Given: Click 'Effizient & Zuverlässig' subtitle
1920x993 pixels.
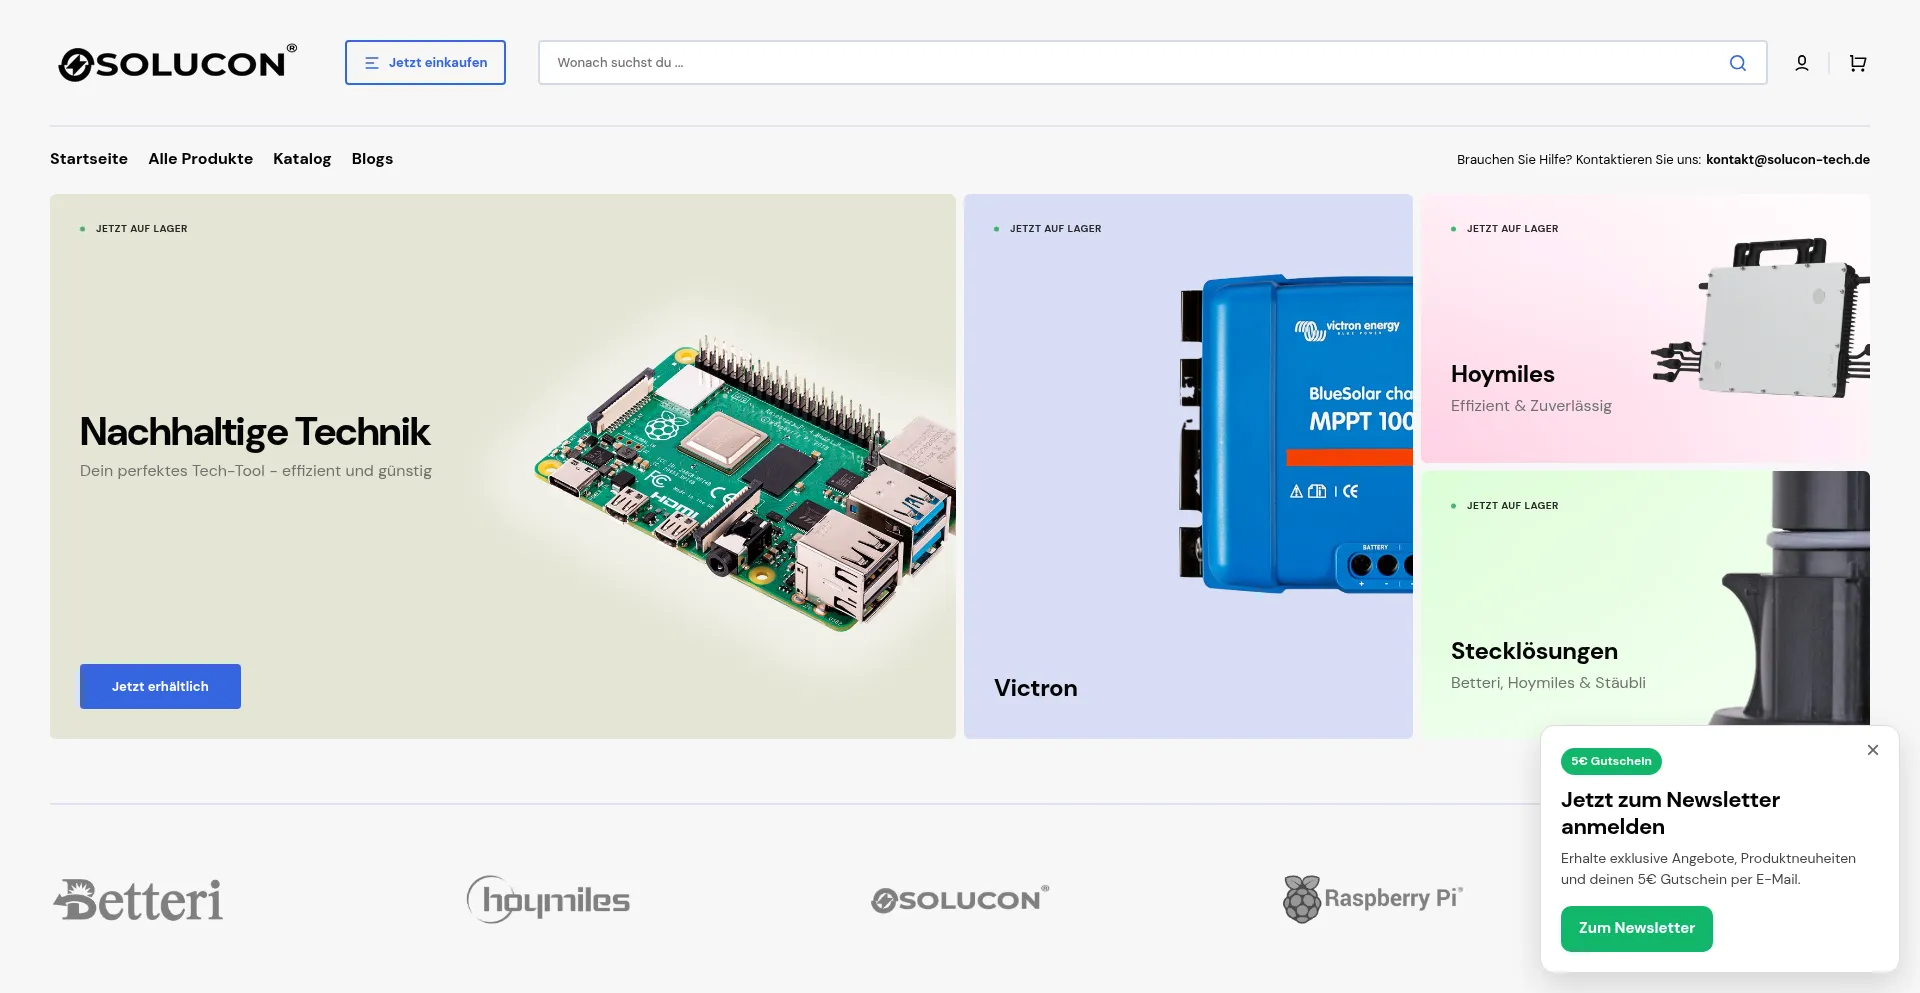Looking at the screenshot, I should [1531, 406].
